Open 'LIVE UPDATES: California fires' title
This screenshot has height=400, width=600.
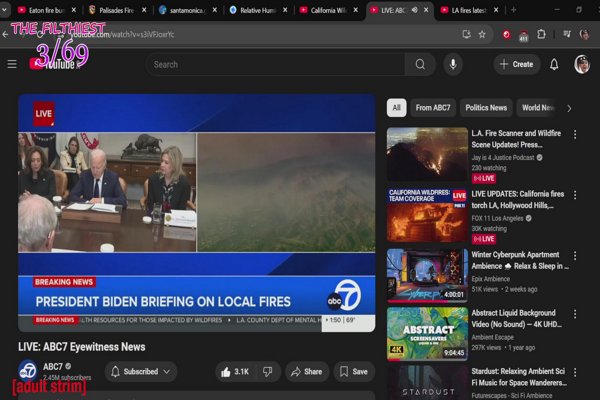click(x=518, y=200)
